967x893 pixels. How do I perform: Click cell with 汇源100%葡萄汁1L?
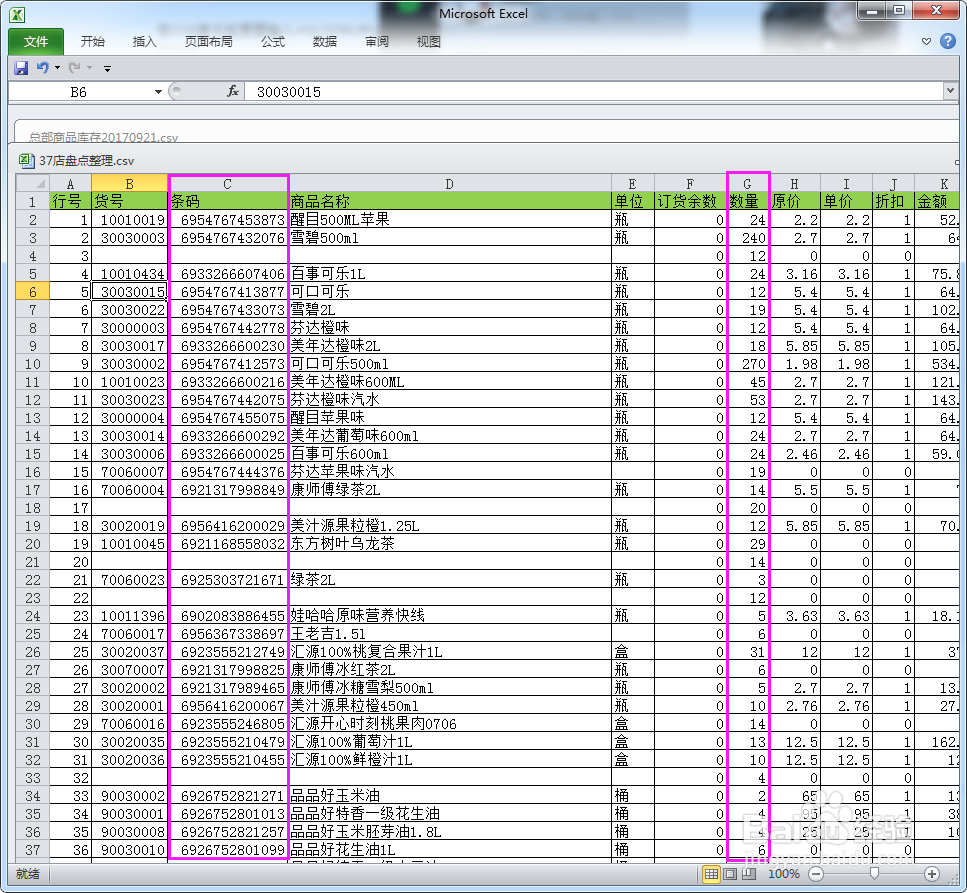(x=450, y=742)
